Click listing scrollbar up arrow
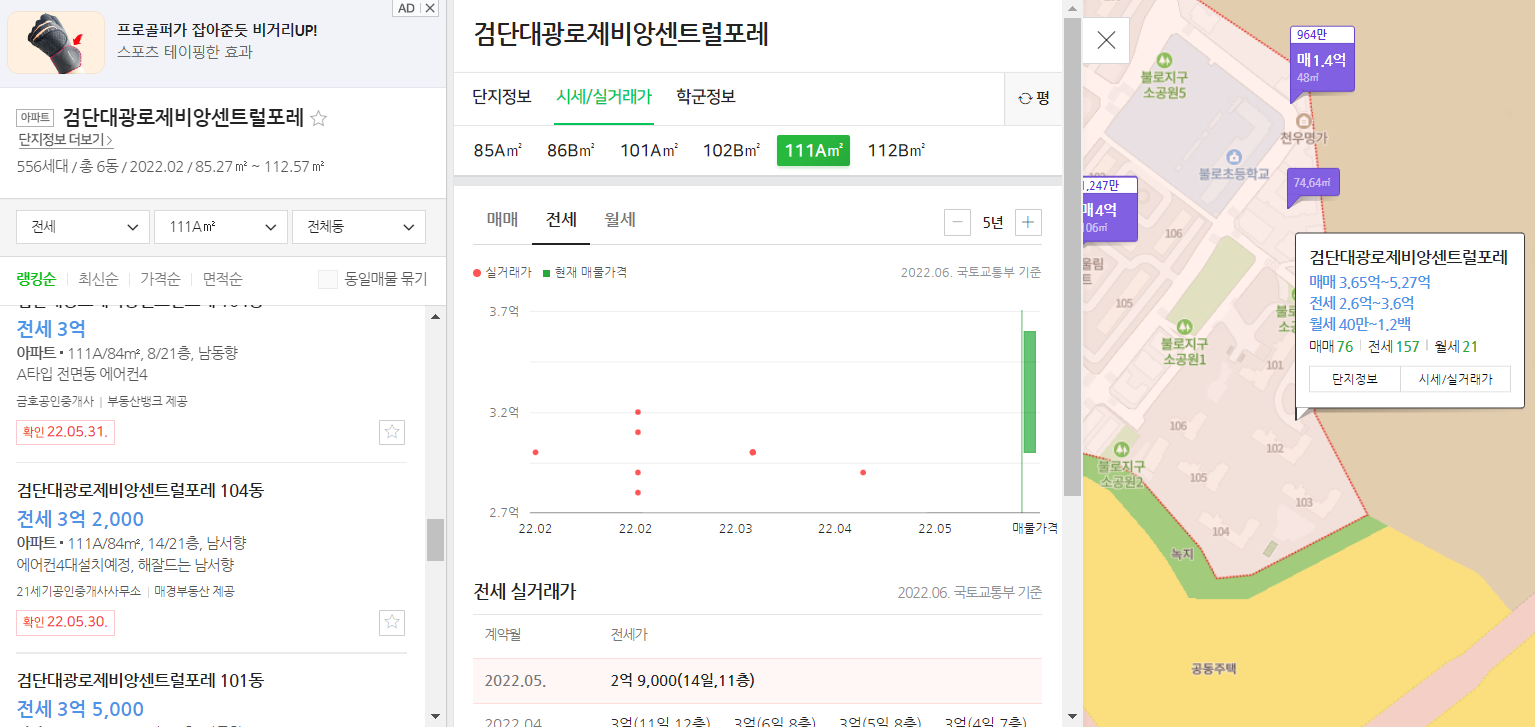Image resolution: width=1535 pixels, height=727 pixels. pos(435,316)
